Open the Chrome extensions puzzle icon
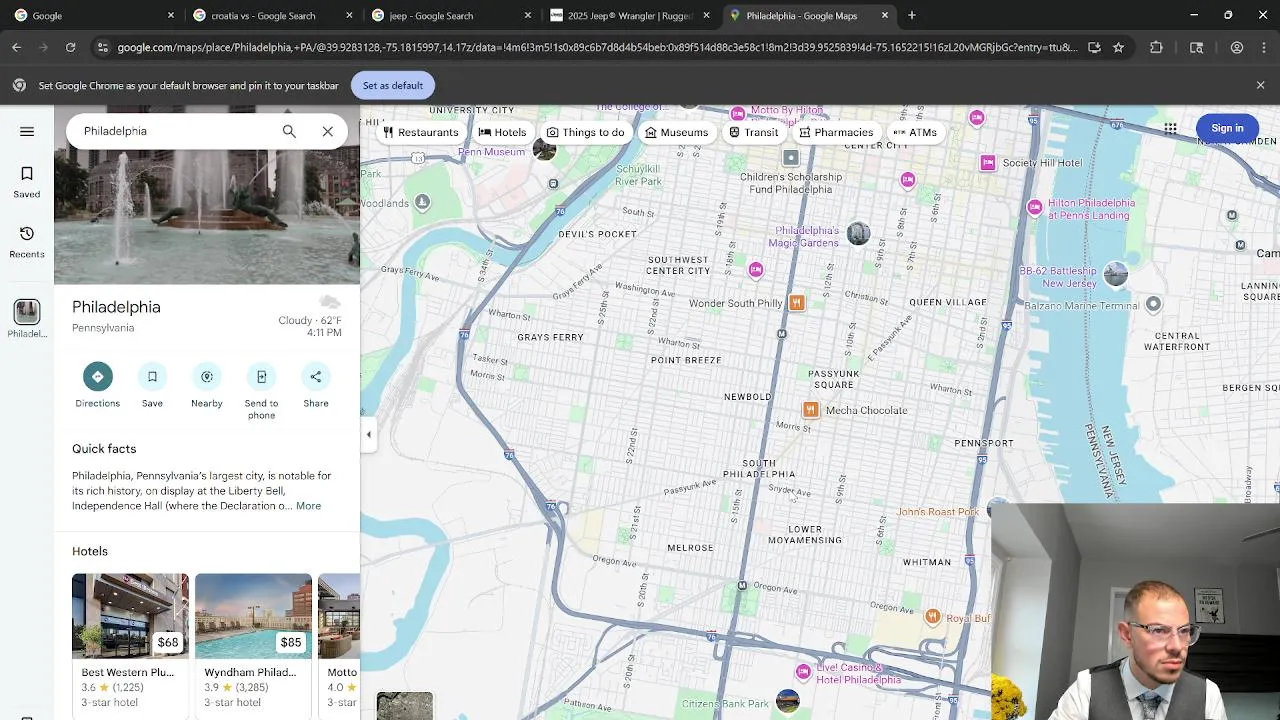 pos(1157,47)
